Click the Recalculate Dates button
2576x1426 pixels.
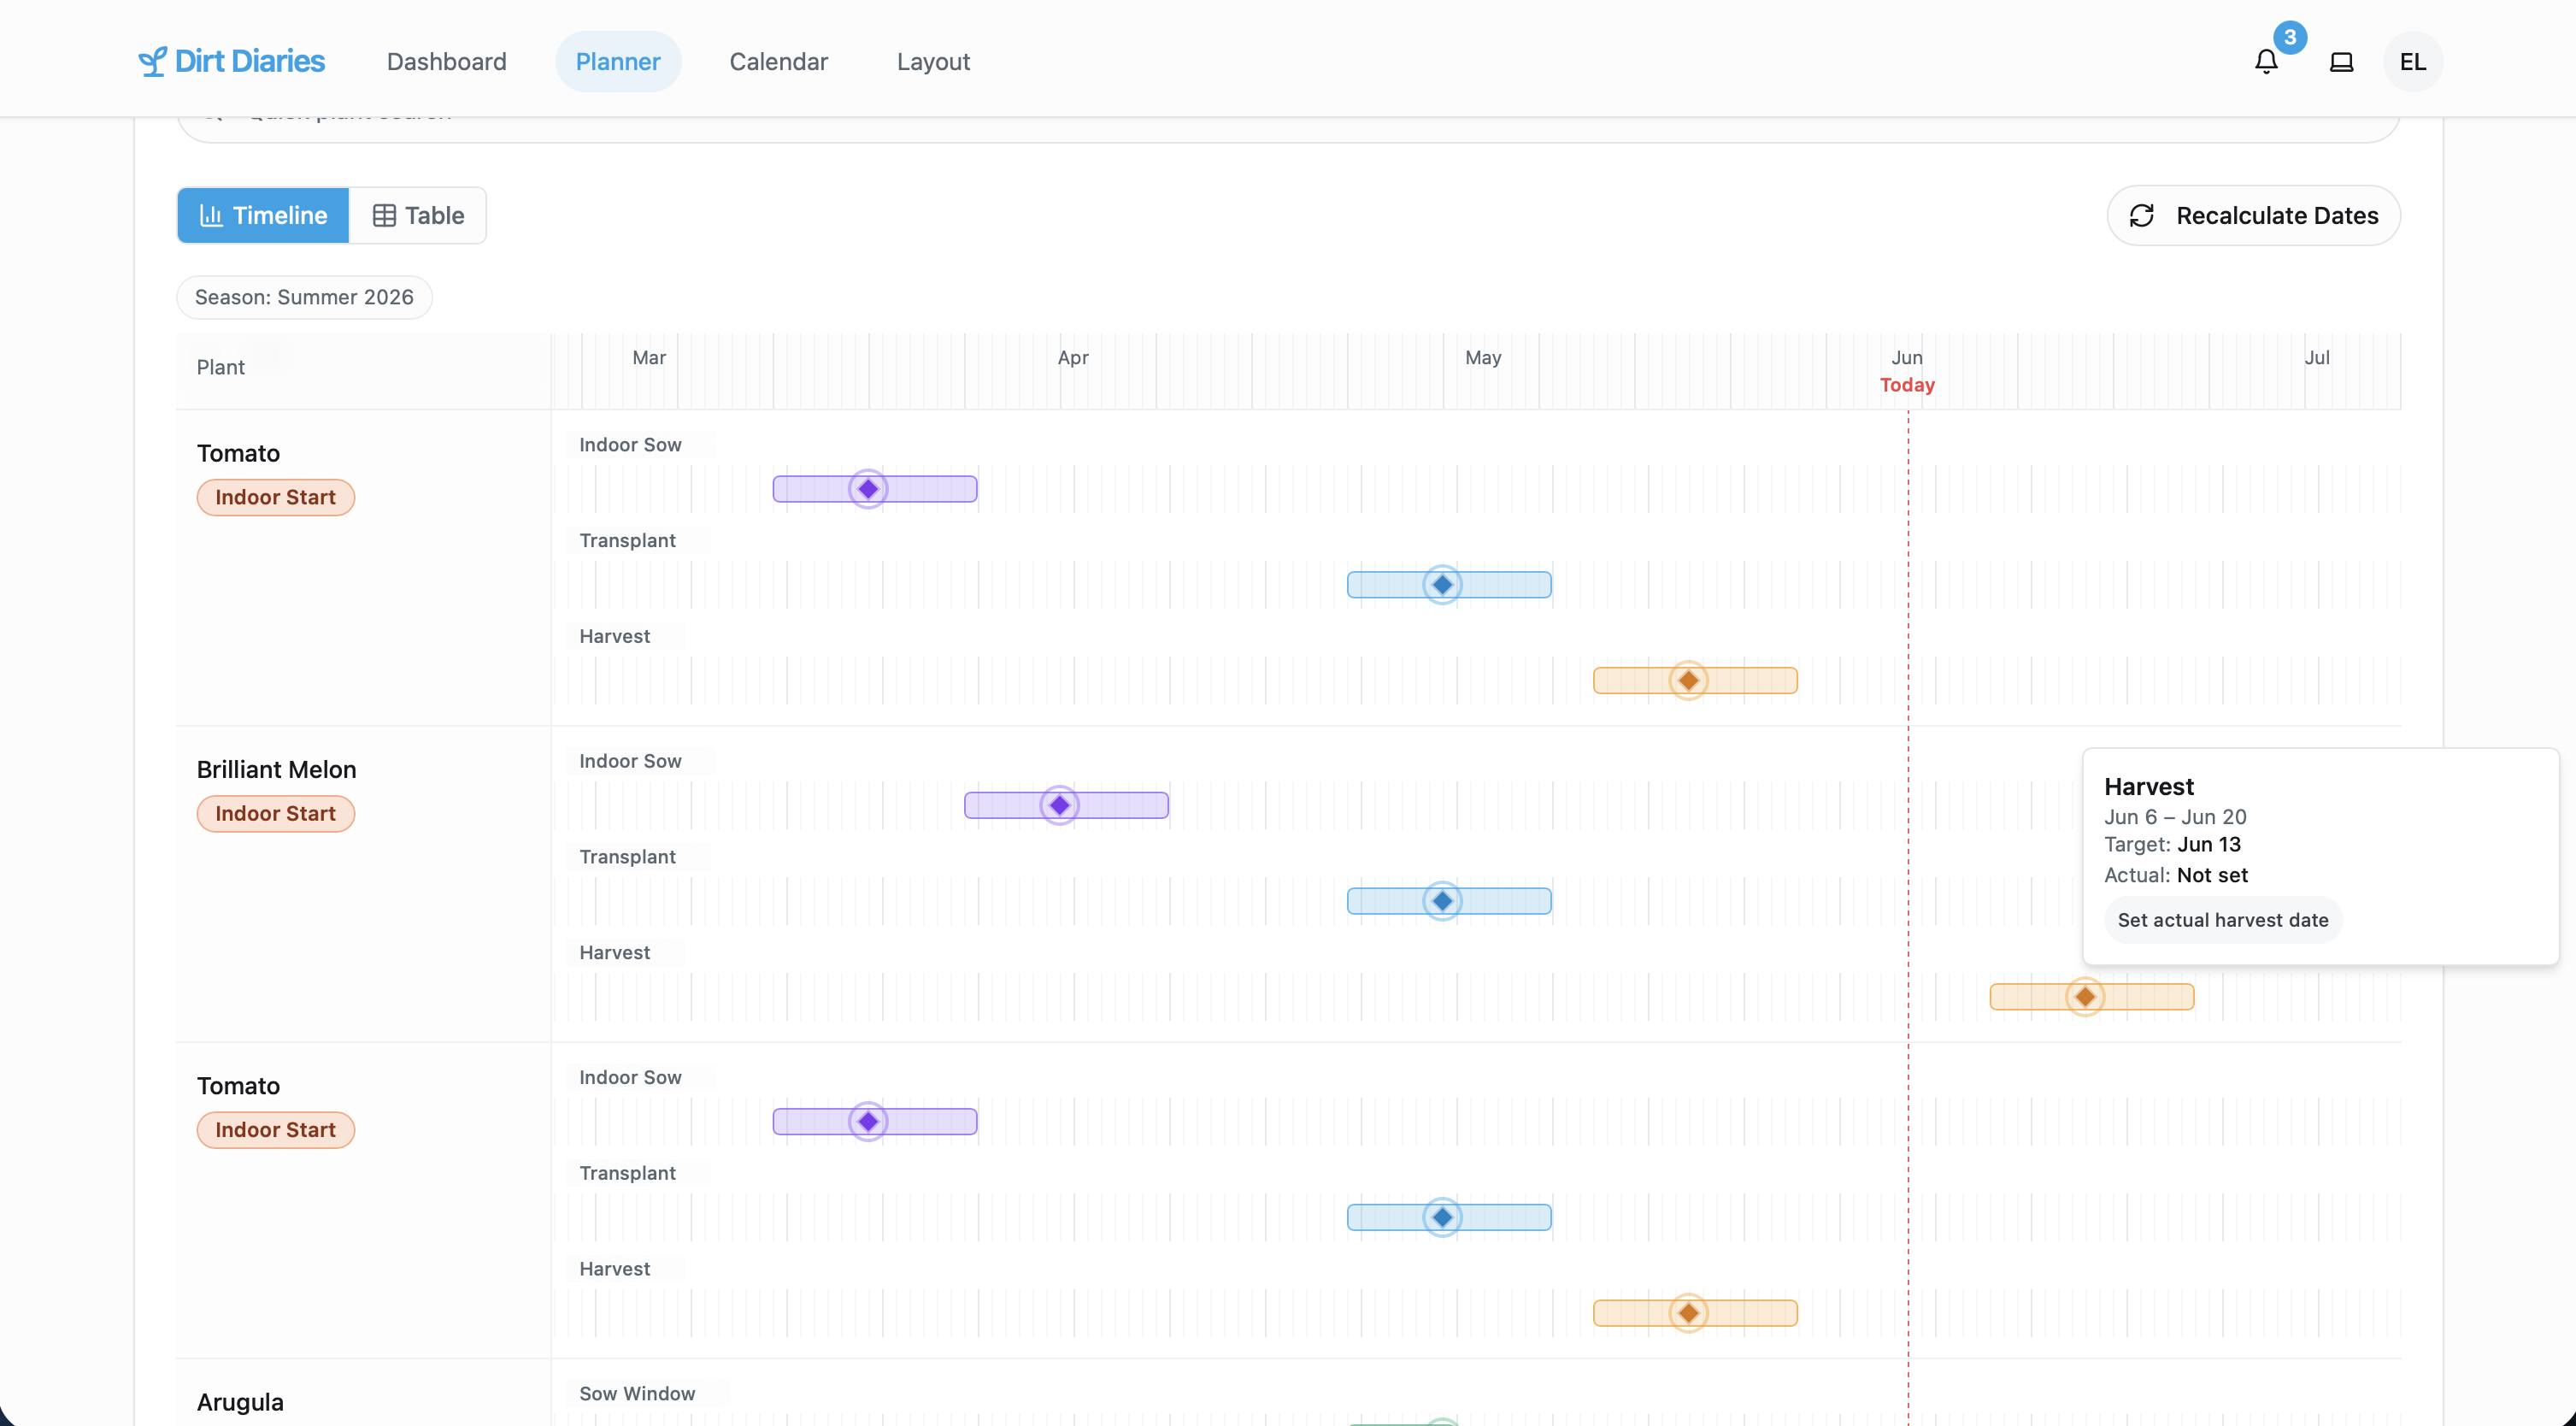[2254, 215]
